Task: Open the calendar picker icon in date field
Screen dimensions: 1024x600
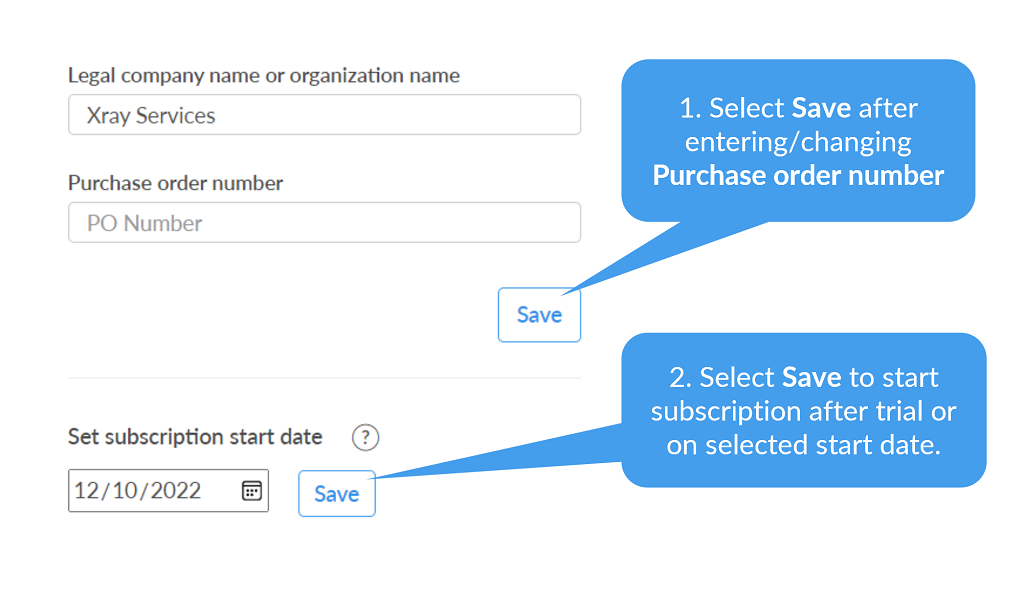Action: 252,490
